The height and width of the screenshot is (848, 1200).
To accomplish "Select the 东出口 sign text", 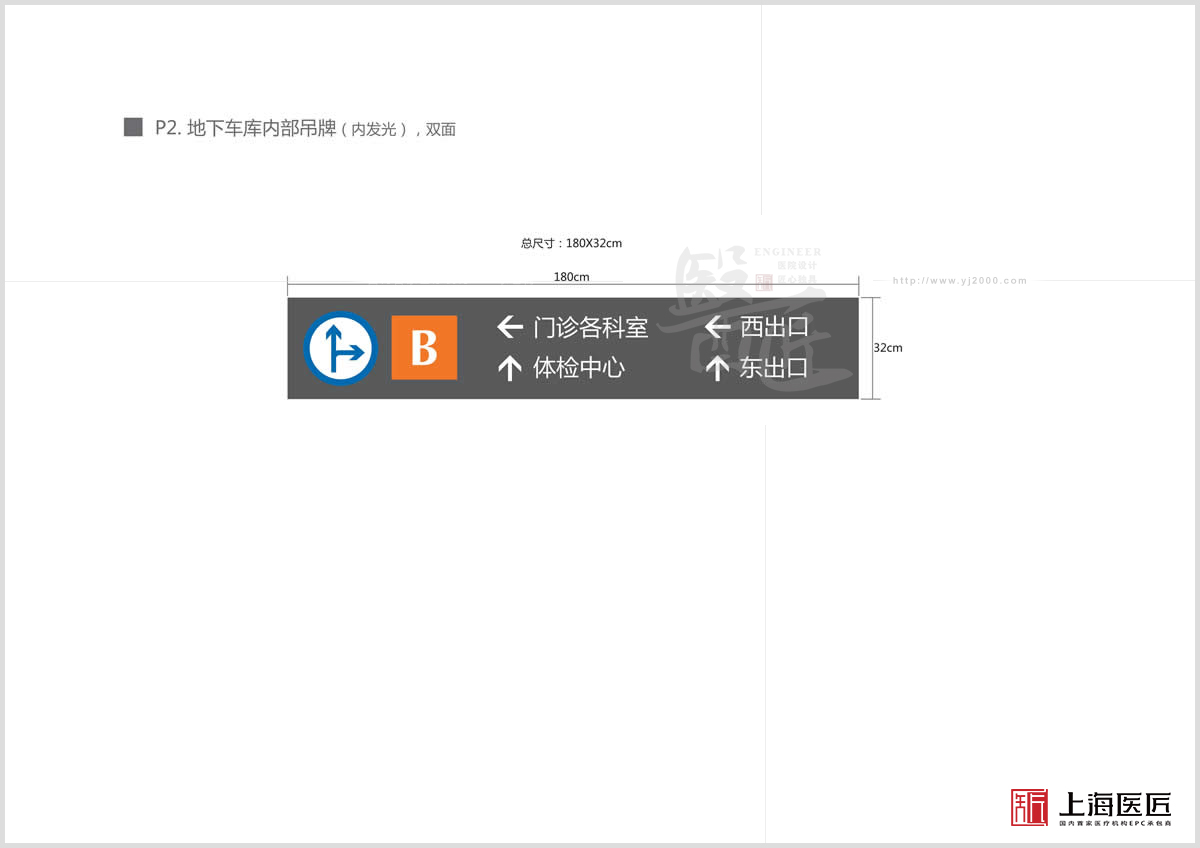I will pyautogui.click(x=773, y=368).
